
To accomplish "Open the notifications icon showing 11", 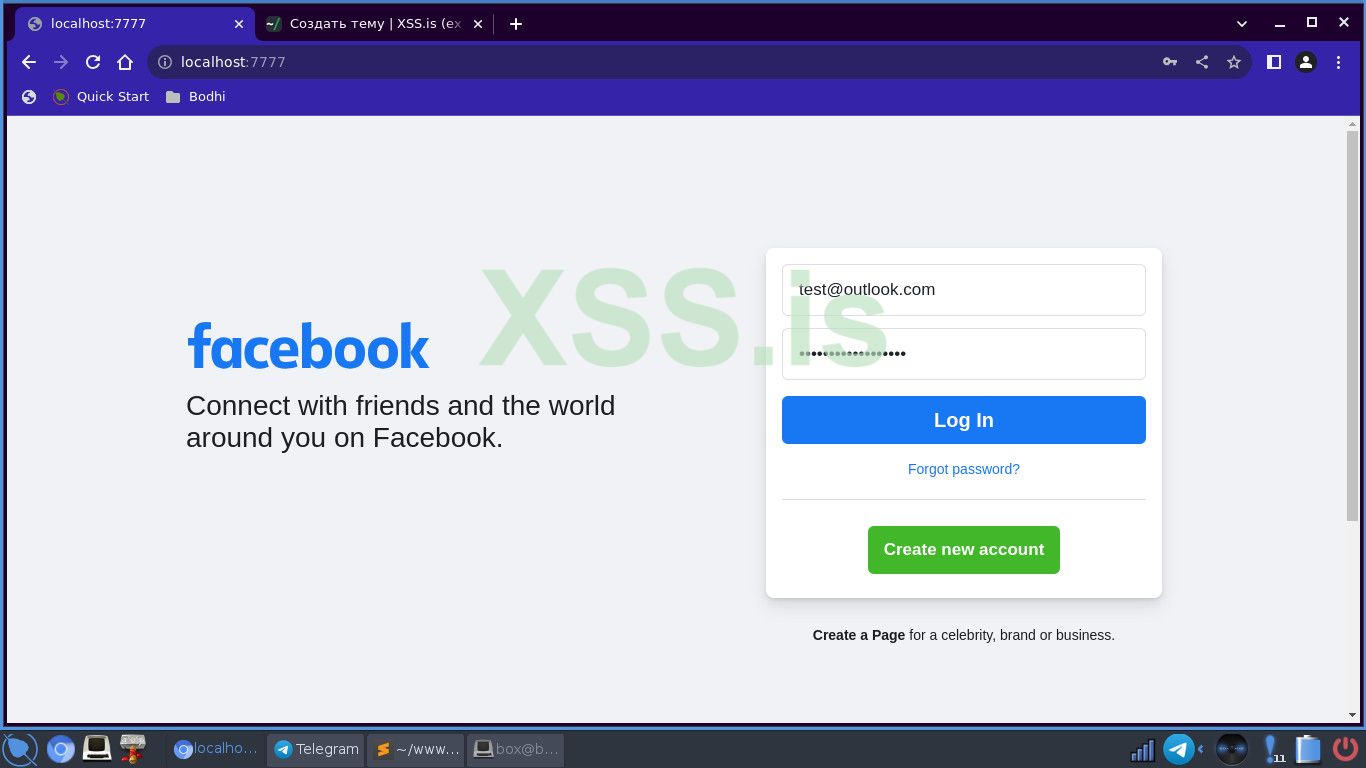I will [1272, 749].
